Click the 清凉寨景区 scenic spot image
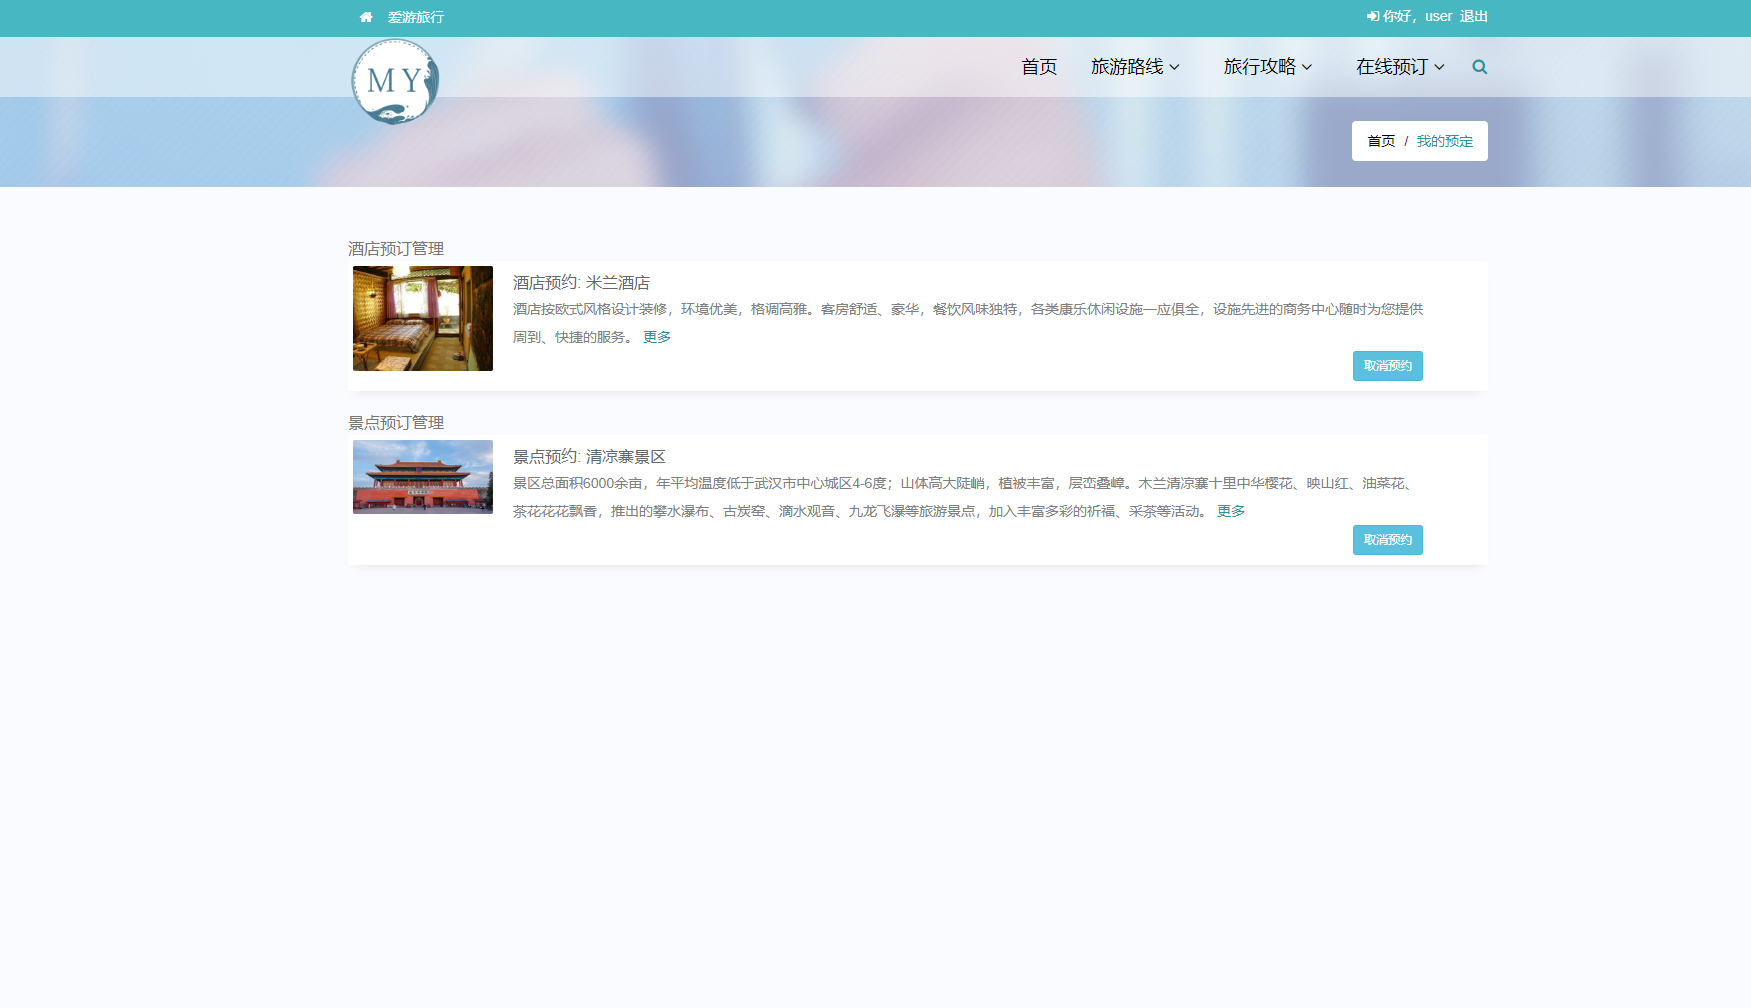Screen dimensions: 1751x1008 point(422,477)
